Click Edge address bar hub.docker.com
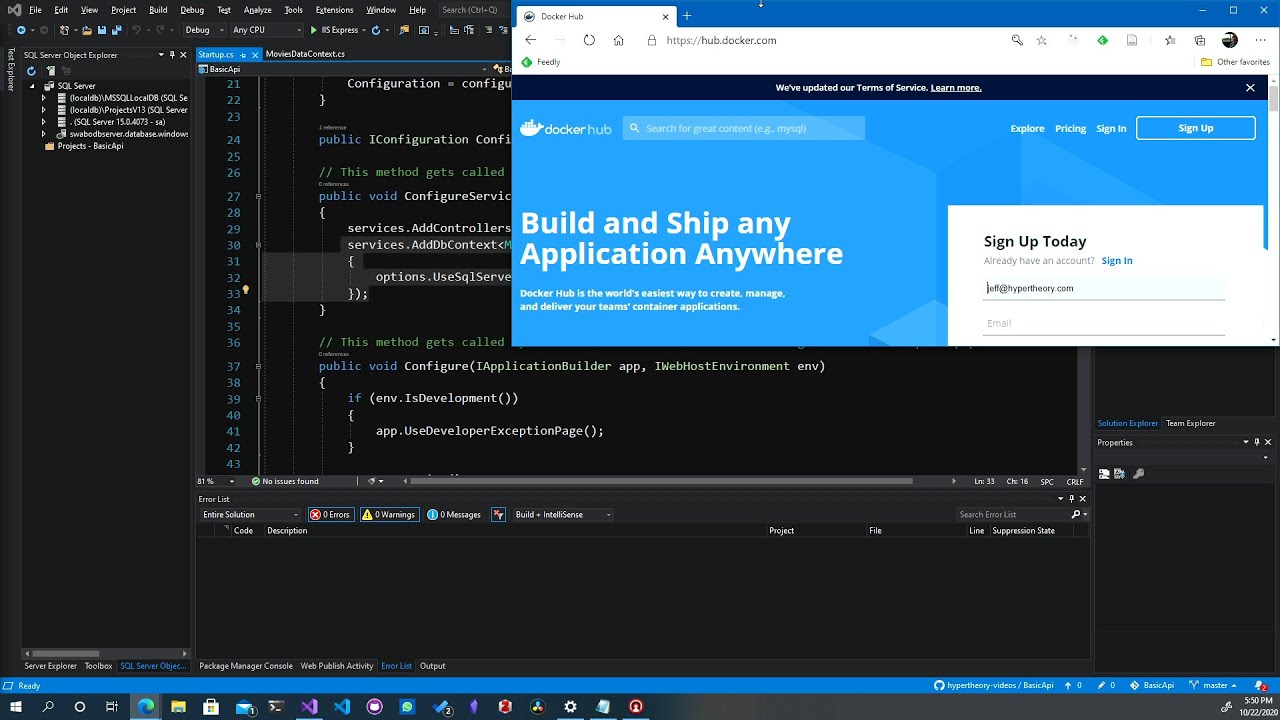 pyautogui.click(x=720, y=40)
